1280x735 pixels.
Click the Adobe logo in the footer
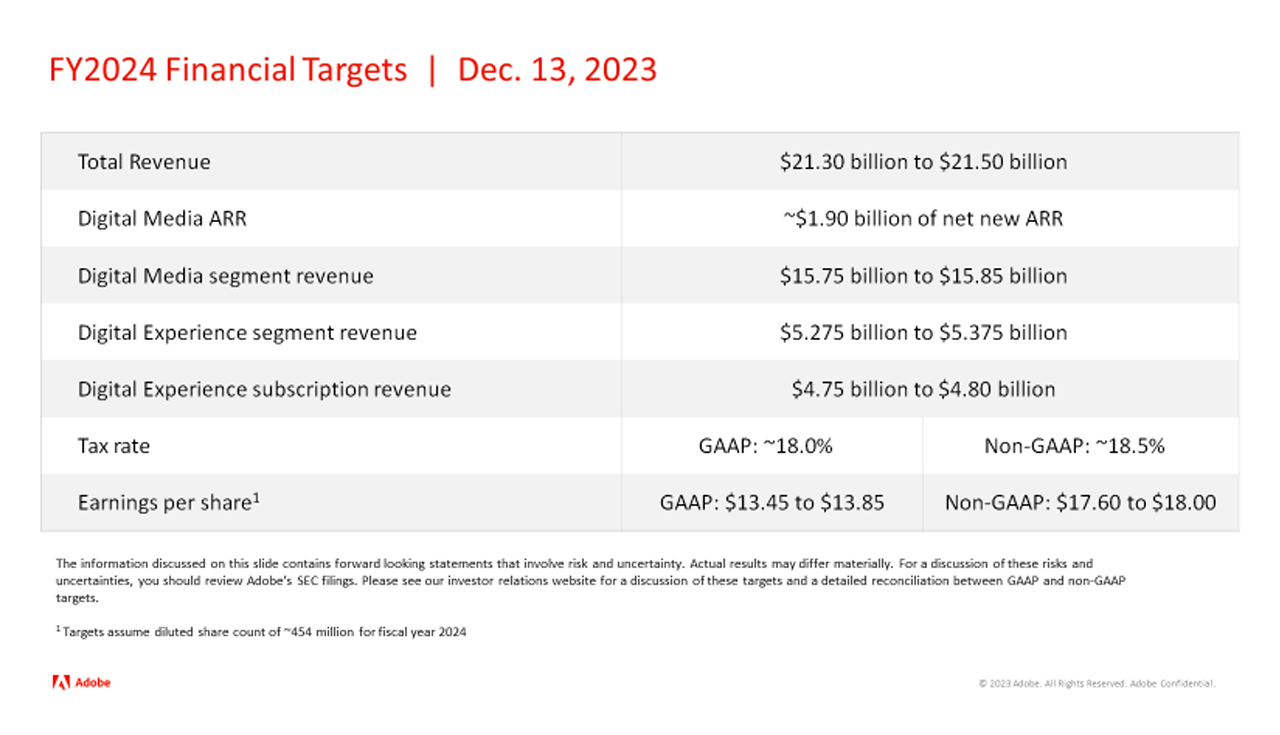81,683
